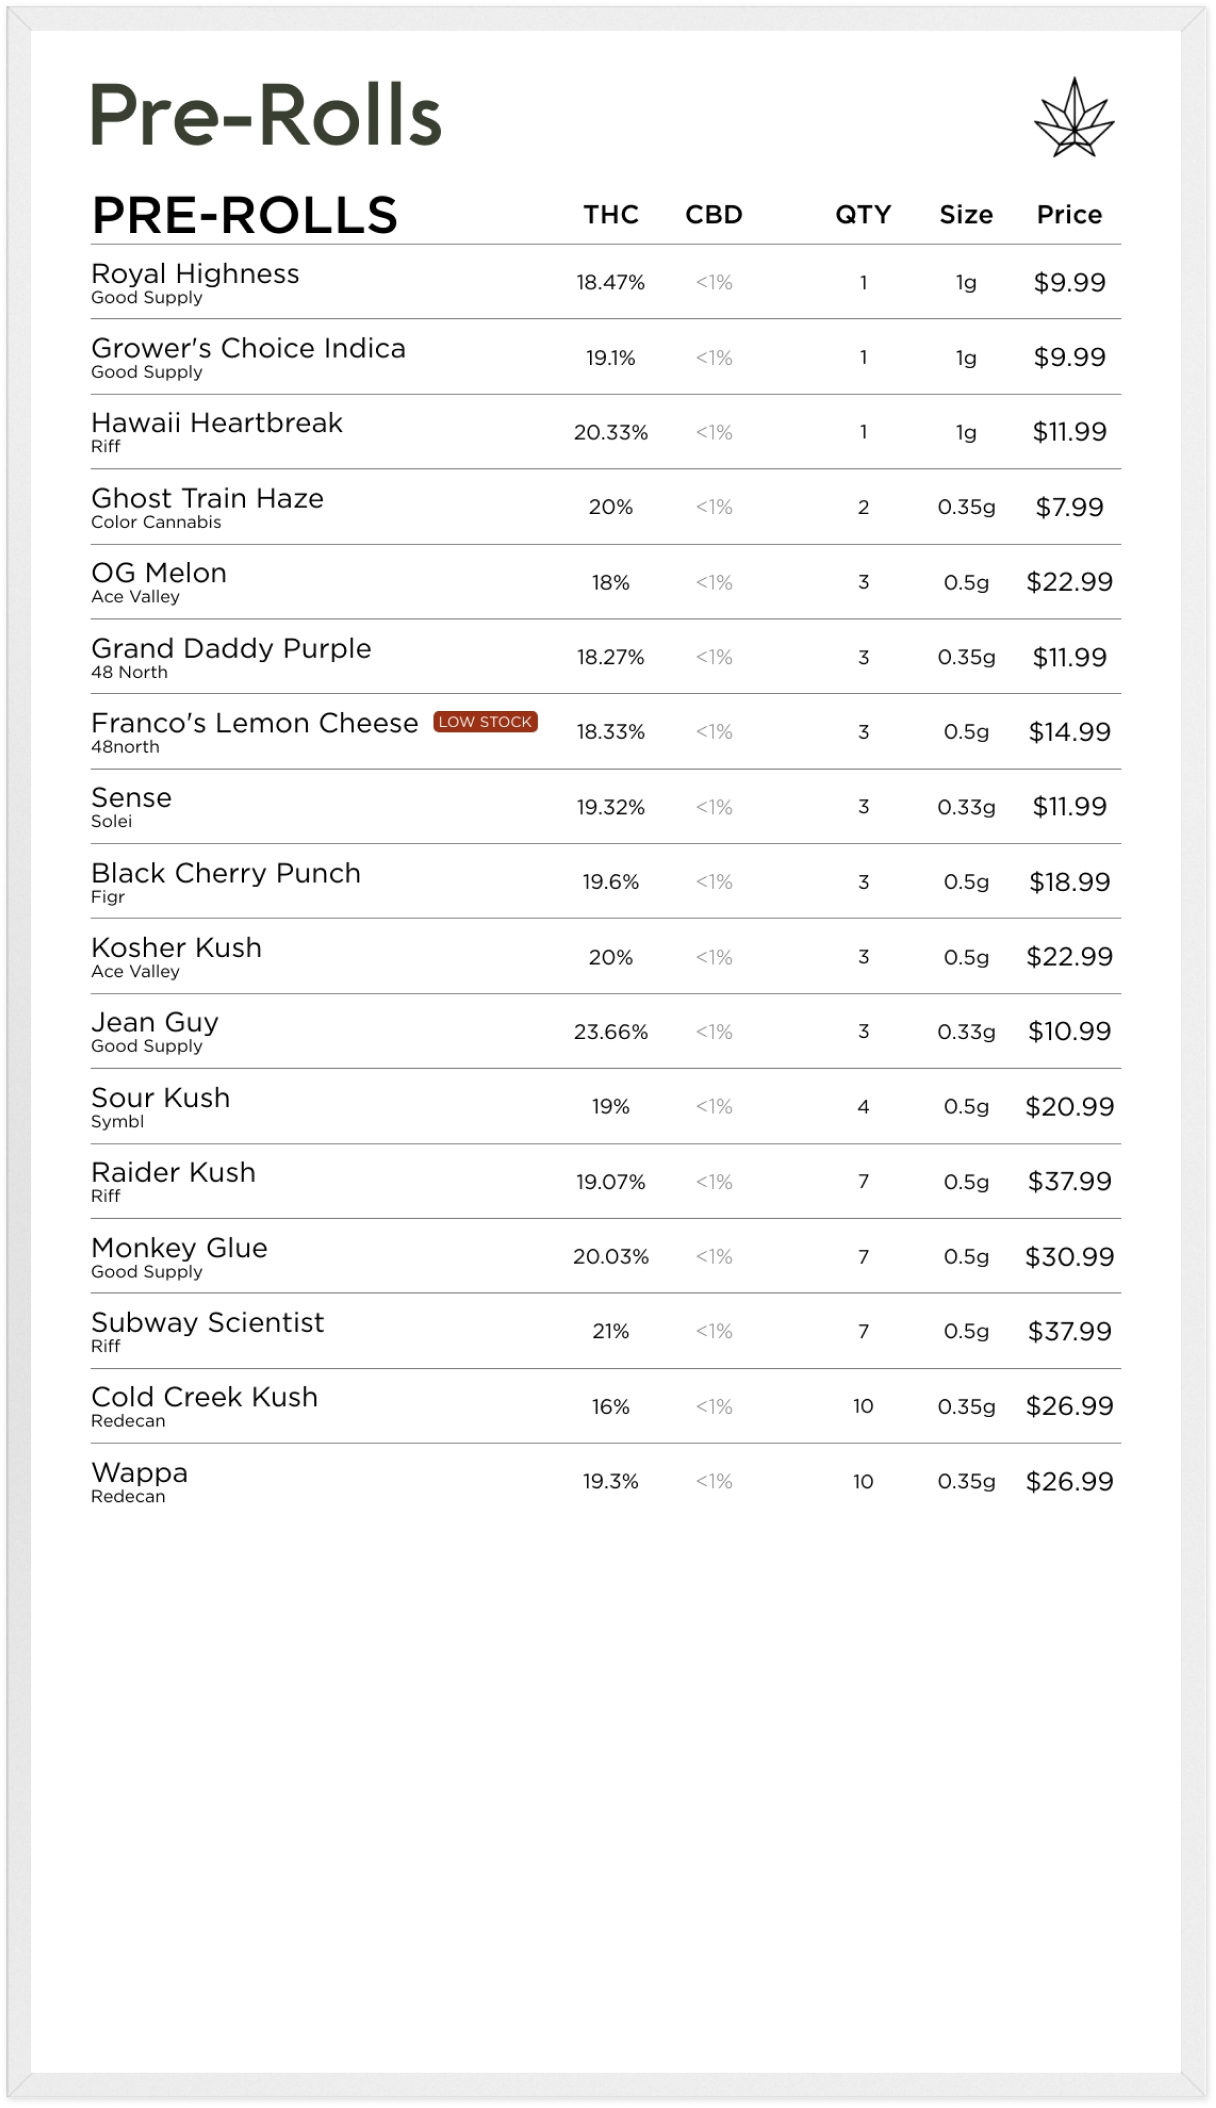Click the LOW STOCK badge
Viewport: 1216px width, 2108px height.
(485, 722)
